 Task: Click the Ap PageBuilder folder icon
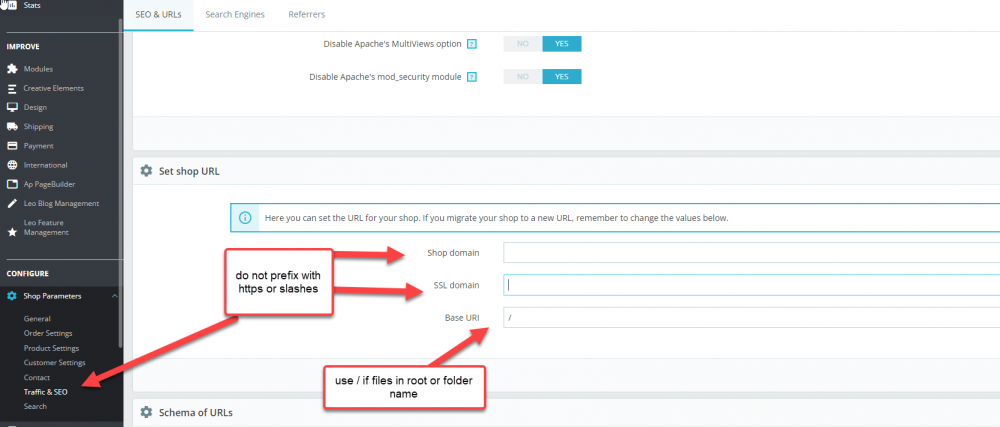pyautogui.click(x=11, y=184)
